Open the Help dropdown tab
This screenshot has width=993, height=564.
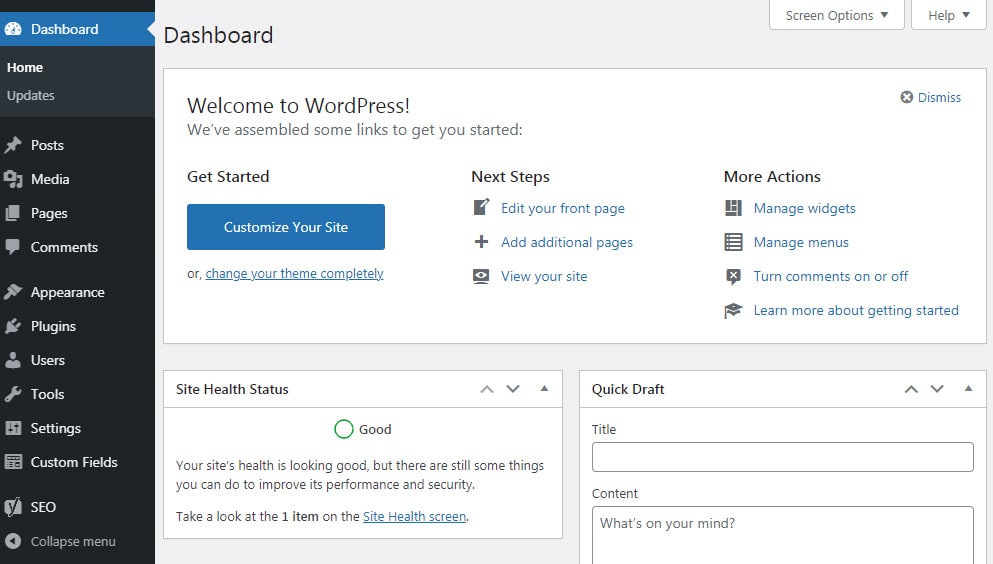point(949,15)
